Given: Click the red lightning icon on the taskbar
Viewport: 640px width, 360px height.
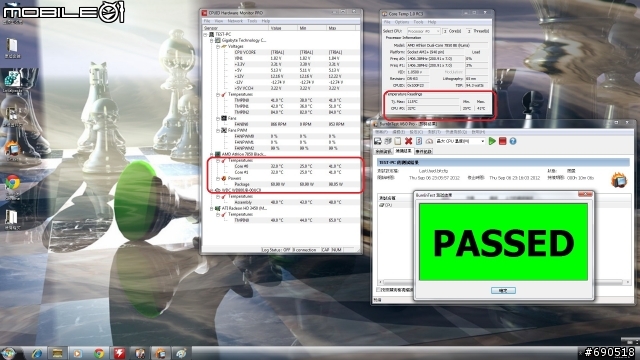Looking at the screenshot, I should point(119,353).
